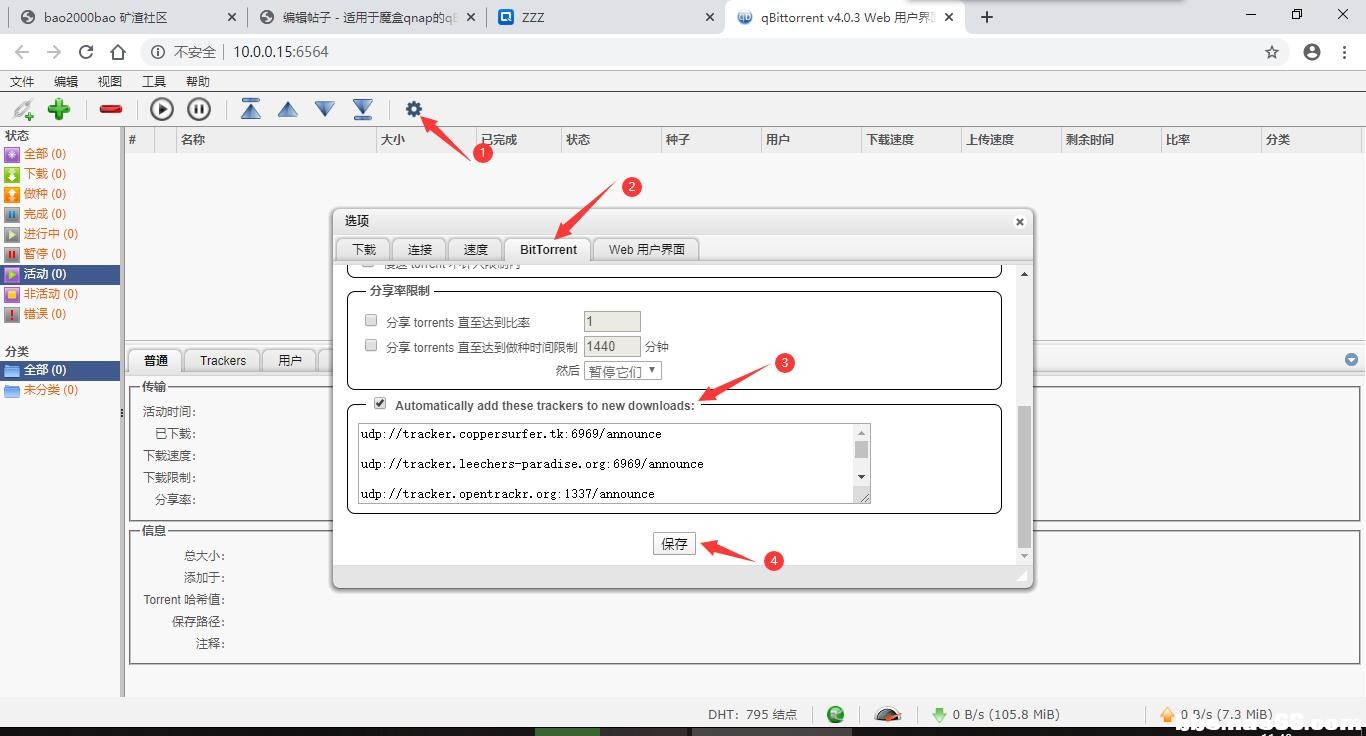This screenshot has width=1366, height=736.
Task: Sort by the 名称 column header
Action: [276, 140]
